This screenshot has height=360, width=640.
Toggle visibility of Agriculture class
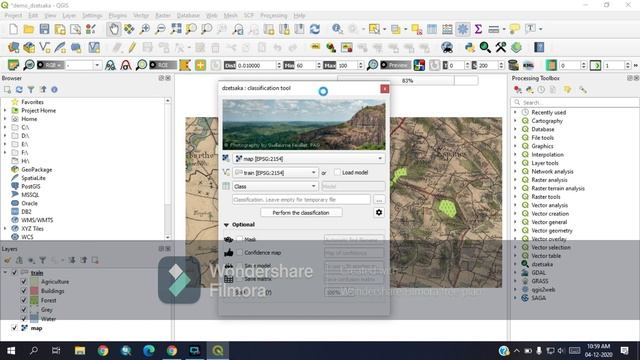pos(24,282)
